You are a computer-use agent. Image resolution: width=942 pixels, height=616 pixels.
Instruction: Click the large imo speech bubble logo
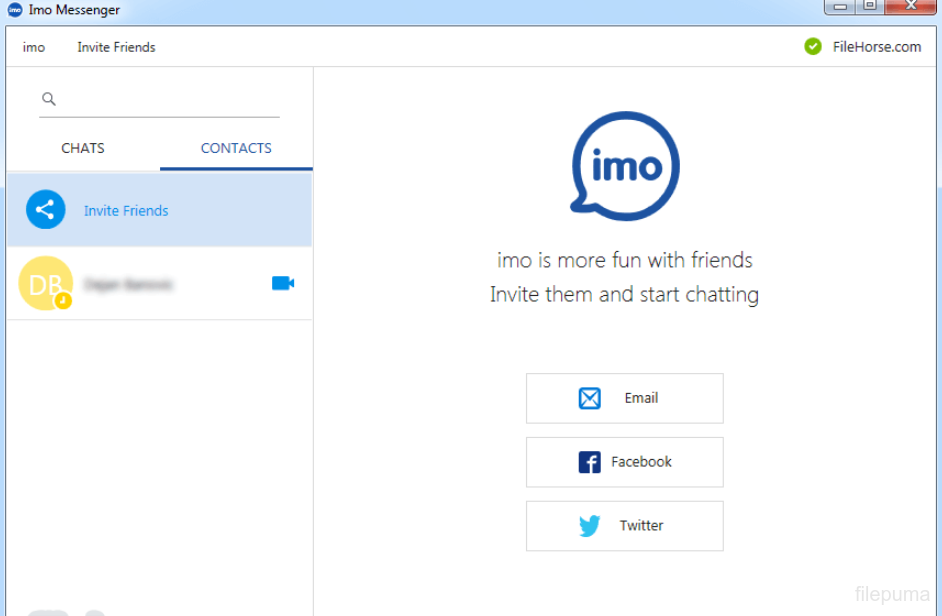(625, 166)
